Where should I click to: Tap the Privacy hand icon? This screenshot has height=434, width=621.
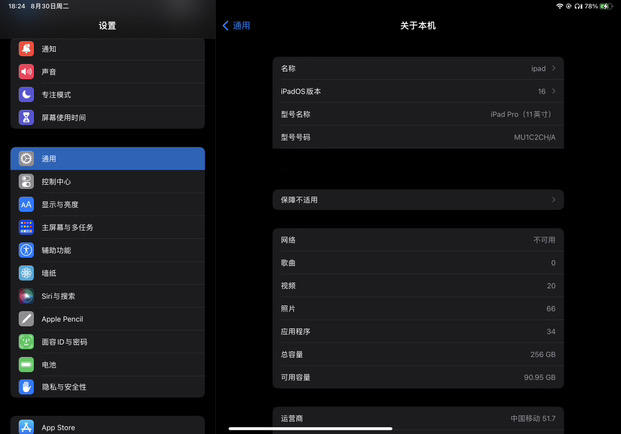pyautogui.click(x=26, y=387)
